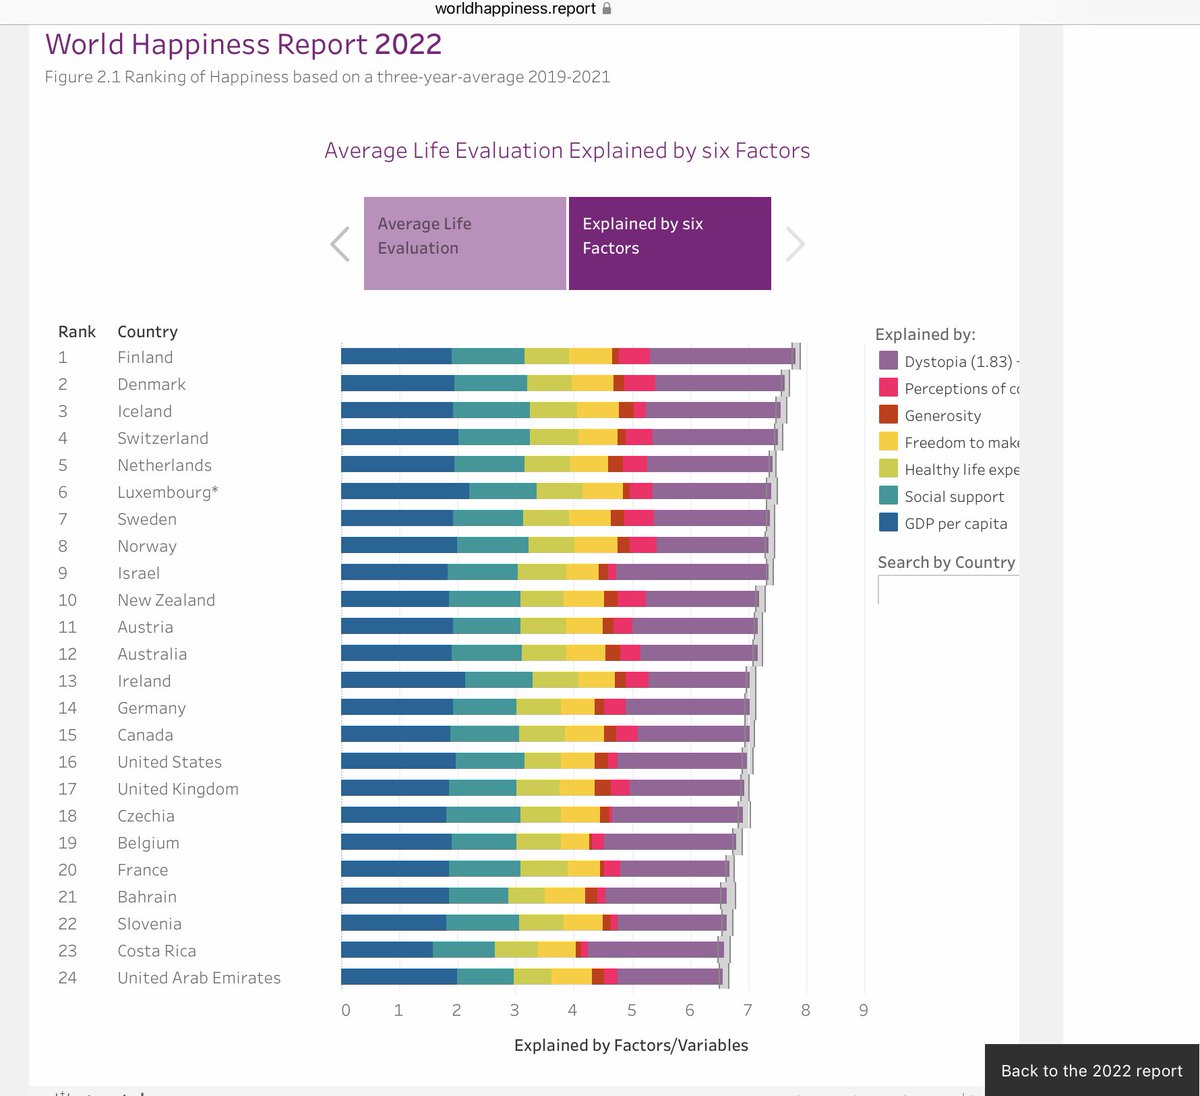Select New Zealand in the country list
This screenshot has width=1200, height=1096.
pyautogui.click(x=166, y=600)
